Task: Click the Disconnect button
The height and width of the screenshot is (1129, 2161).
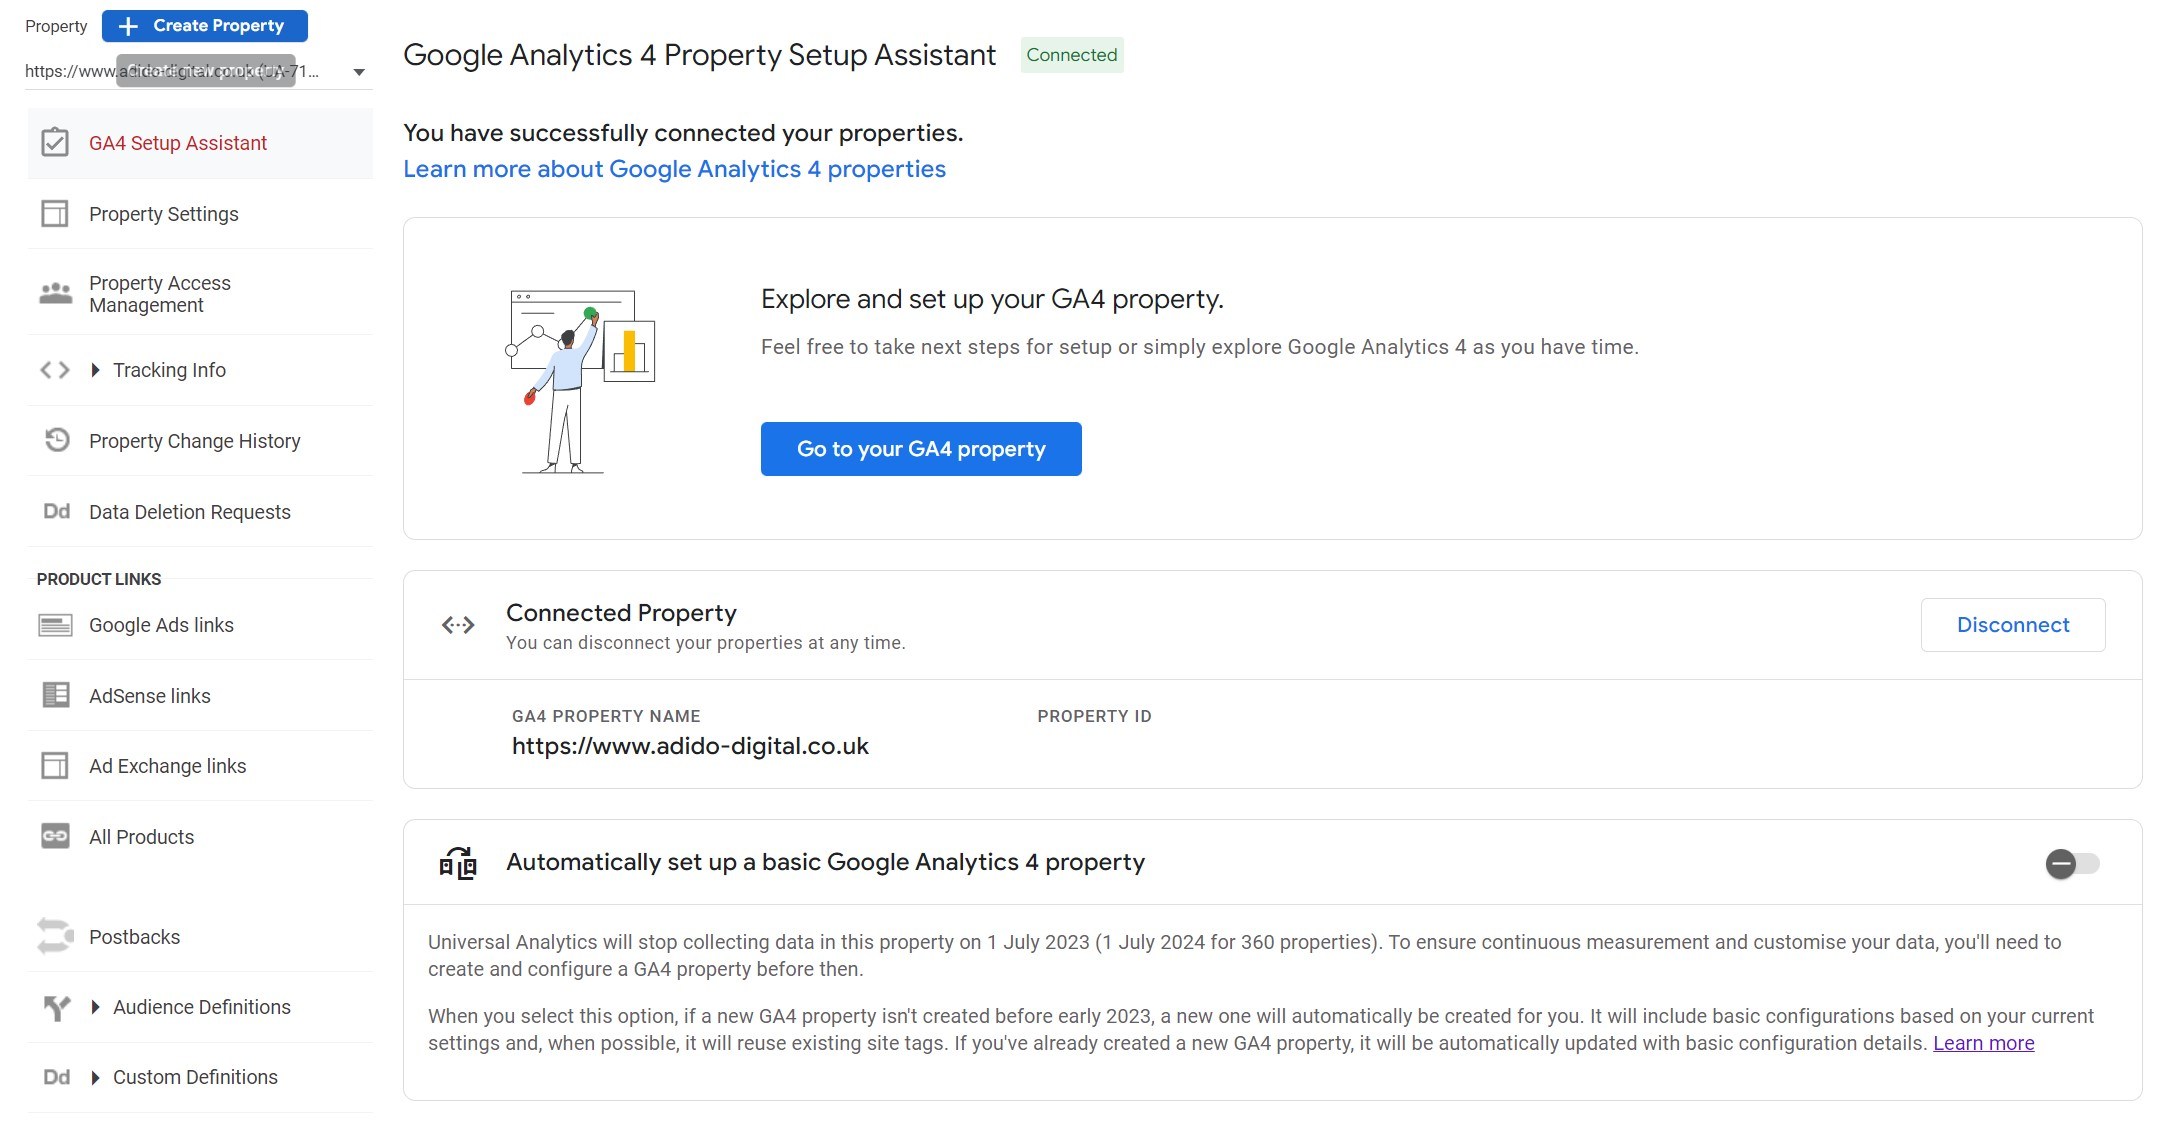Action: (x=2013, y=625)
